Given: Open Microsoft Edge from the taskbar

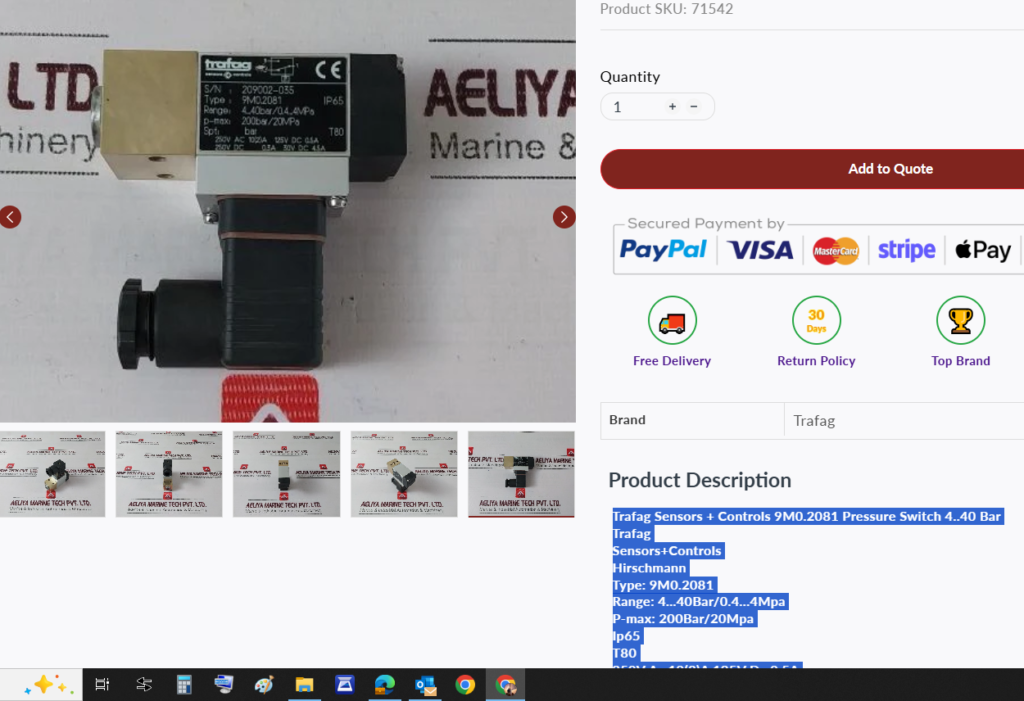Looking at the screenshot, I should click(385, 685).
